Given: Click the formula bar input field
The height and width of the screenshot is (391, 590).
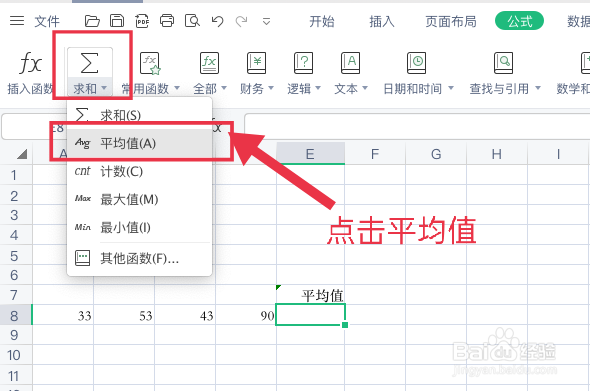Looking at the screenshot, I should (417, 126).
